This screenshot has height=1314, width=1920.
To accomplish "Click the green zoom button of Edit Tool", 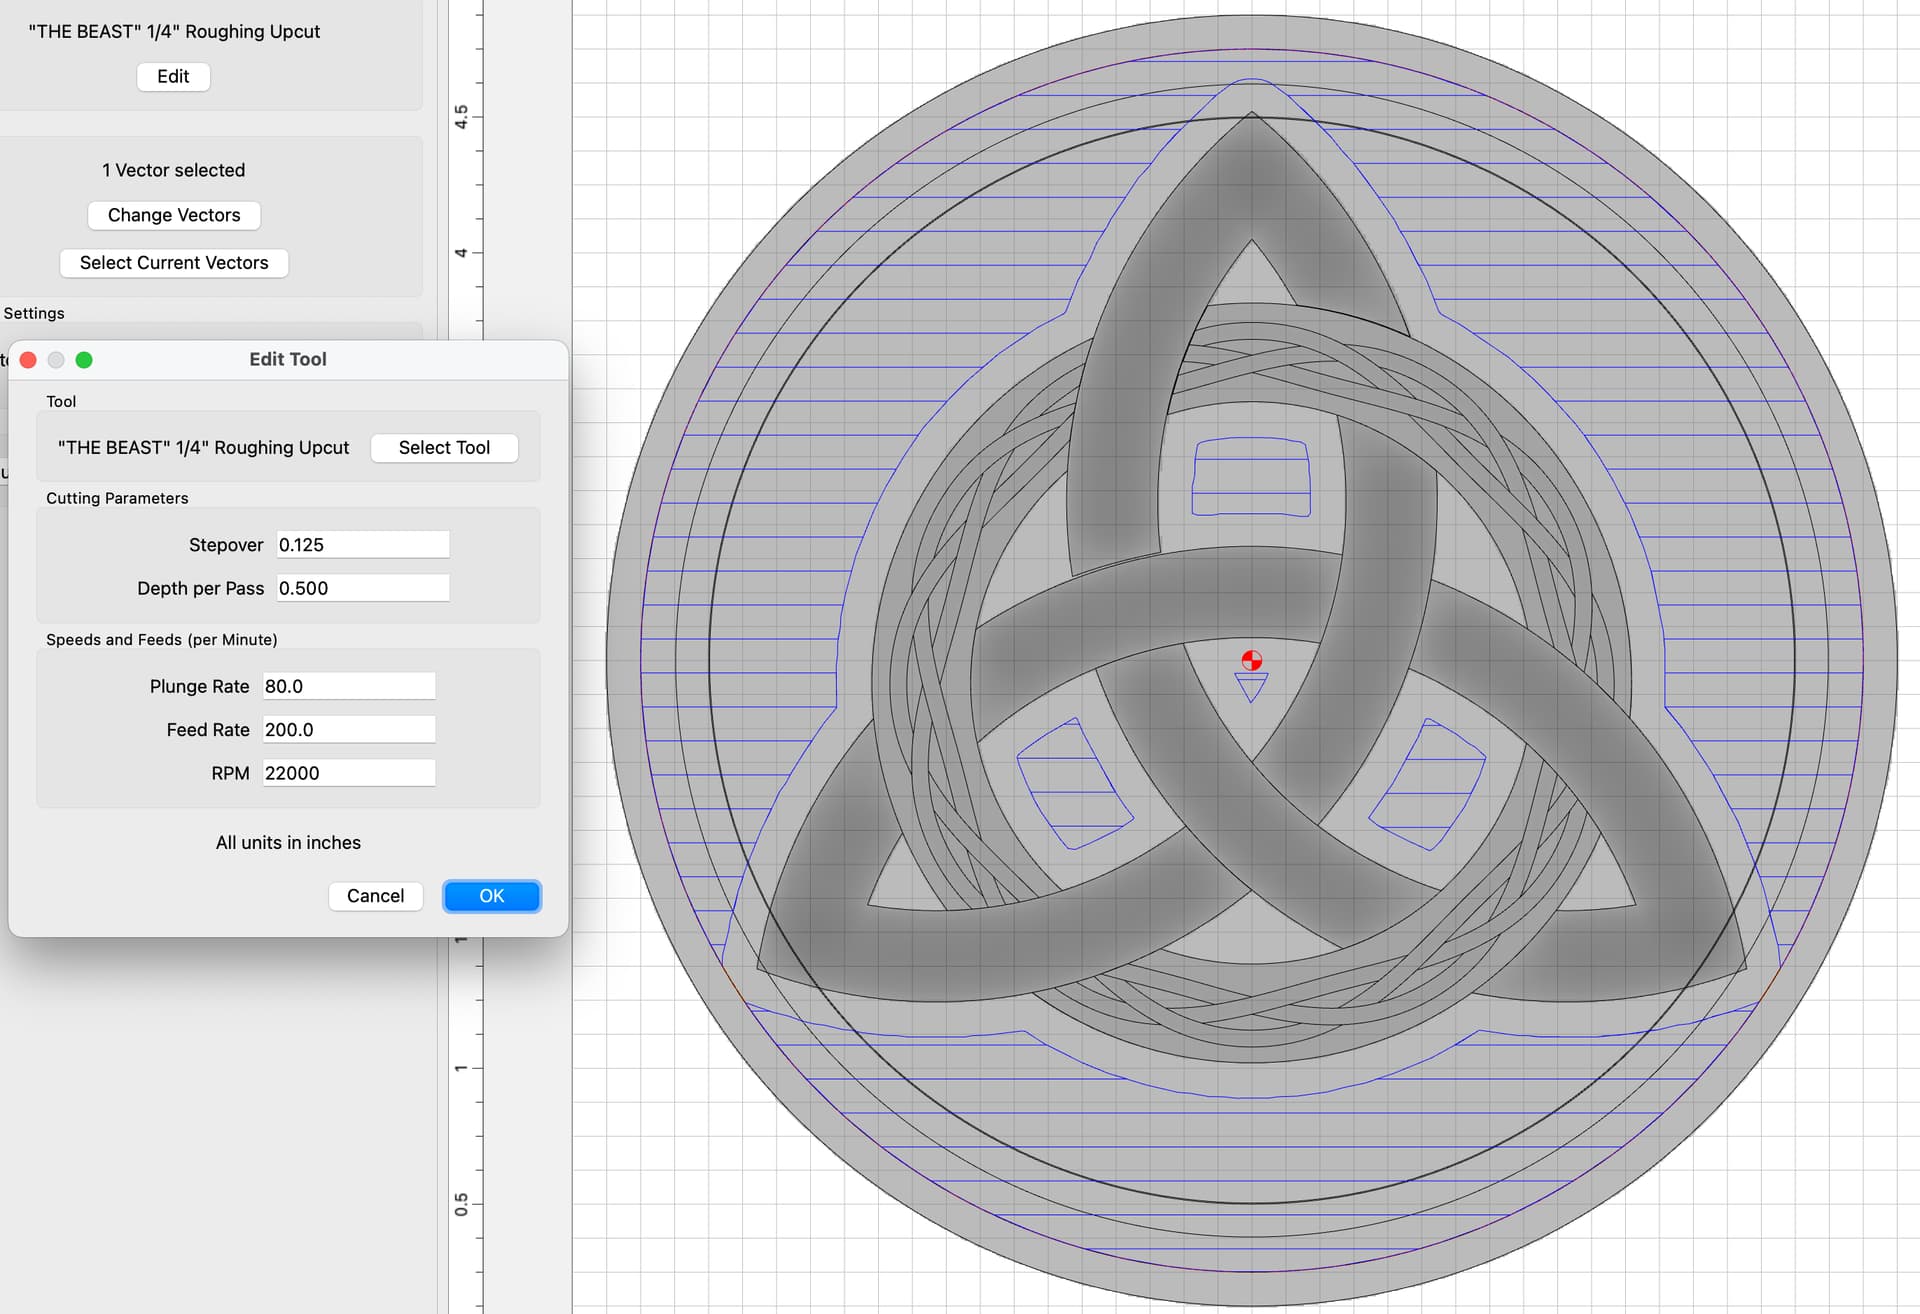I will coord(84,360).
